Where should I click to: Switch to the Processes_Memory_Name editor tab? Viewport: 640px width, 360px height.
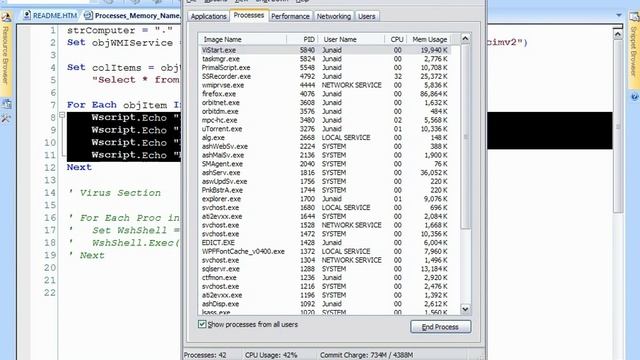(132, 16)
